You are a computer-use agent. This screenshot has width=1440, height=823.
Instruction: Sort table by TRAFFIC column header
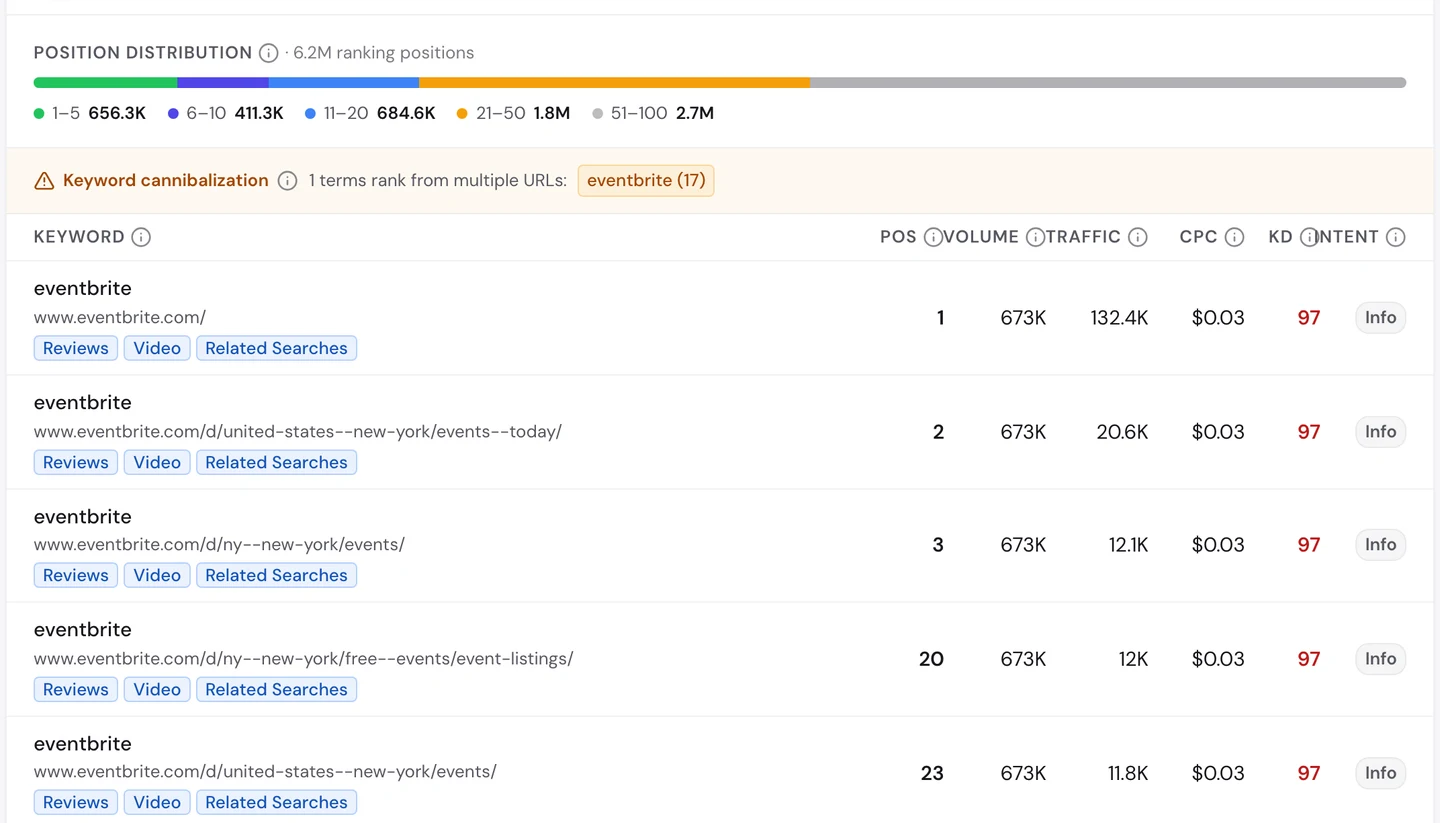[x=1084, y=237]
